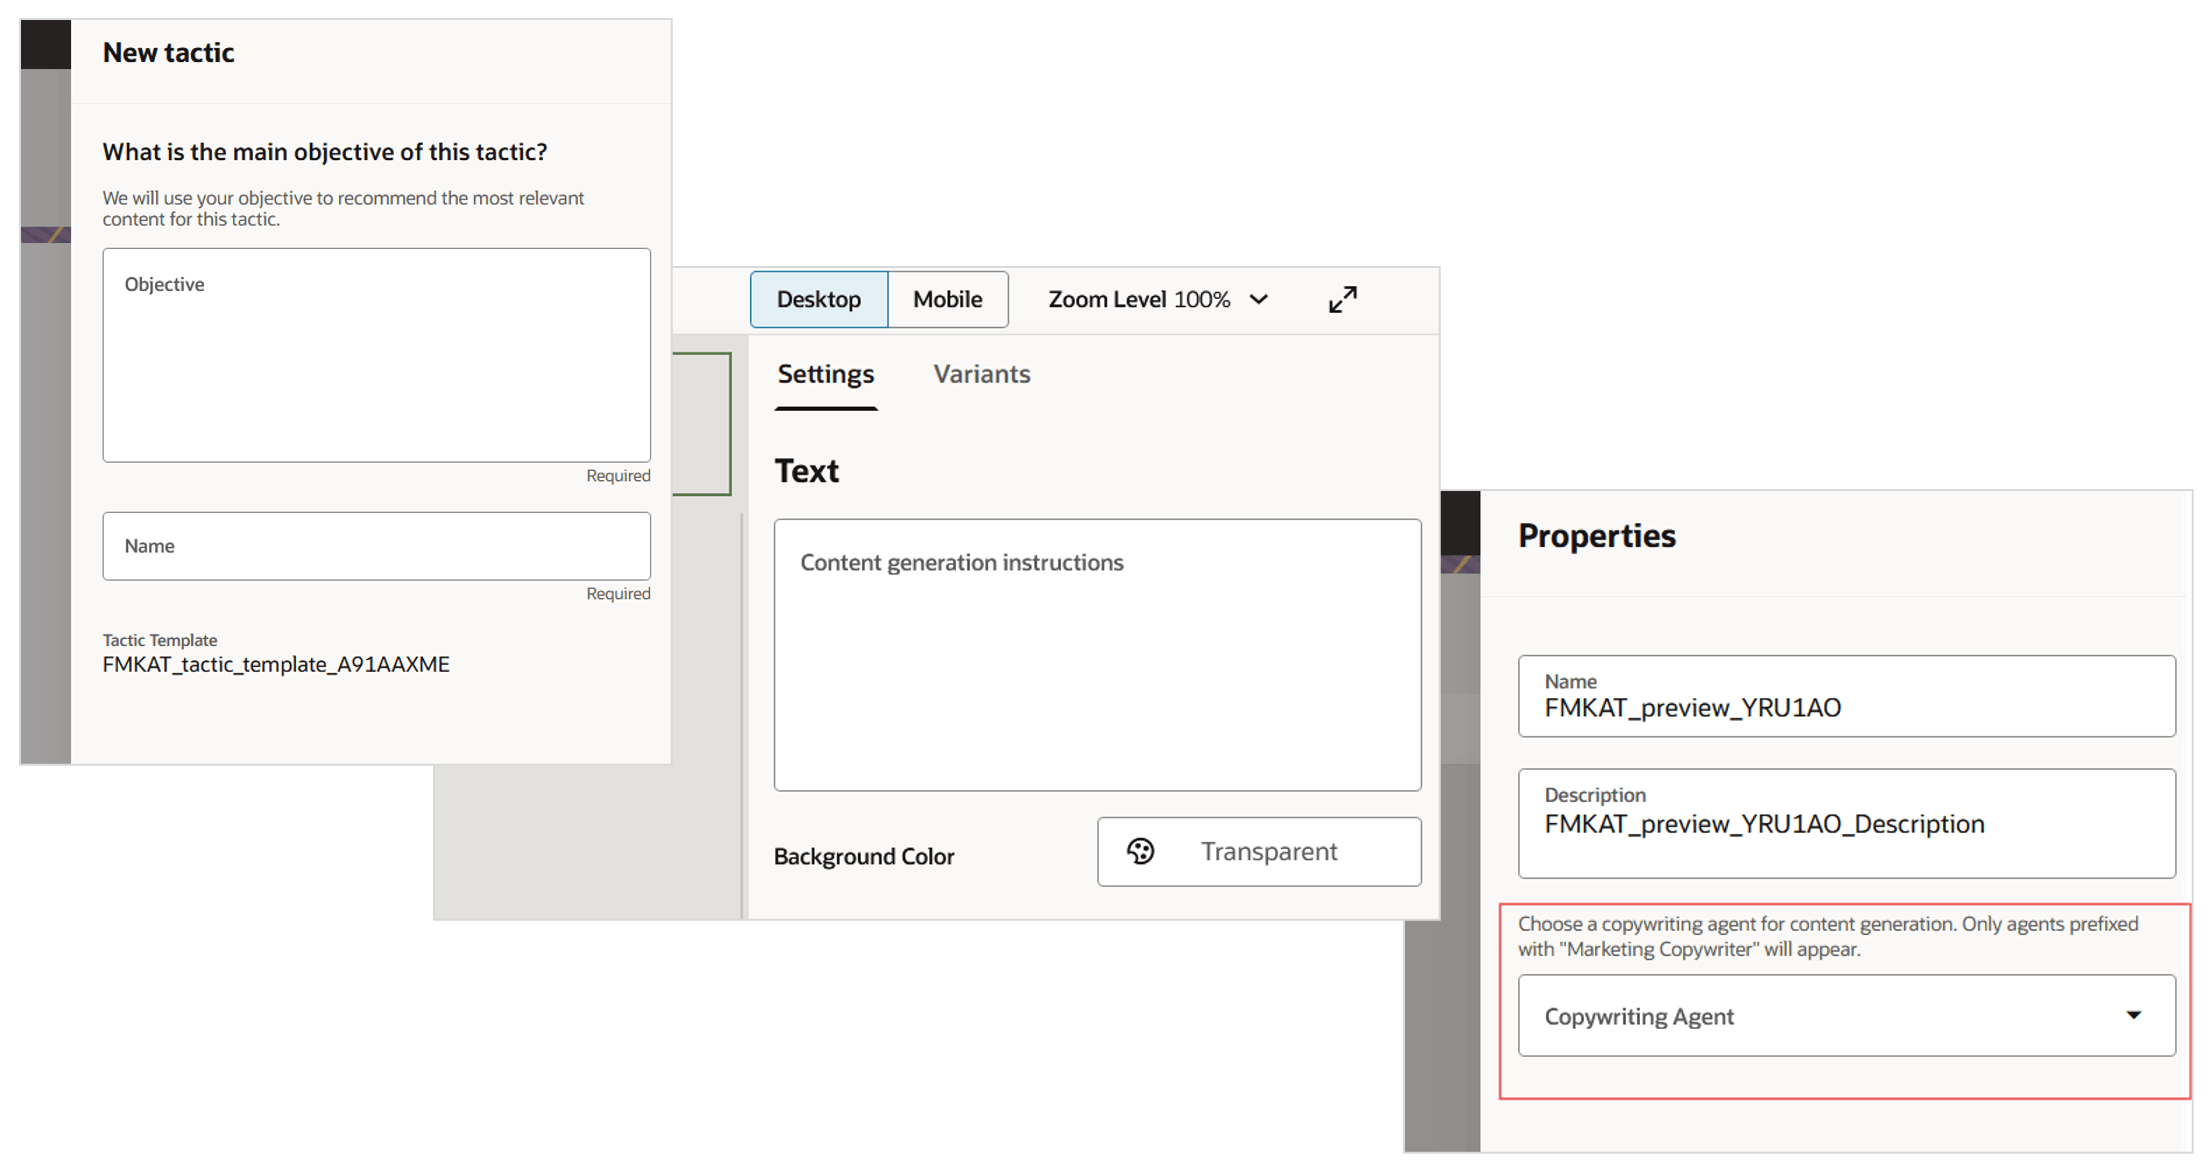Viewport: 2212px width, 1166px height.
Task: Open the Variants tab
Action: click(x=981, y=374)
